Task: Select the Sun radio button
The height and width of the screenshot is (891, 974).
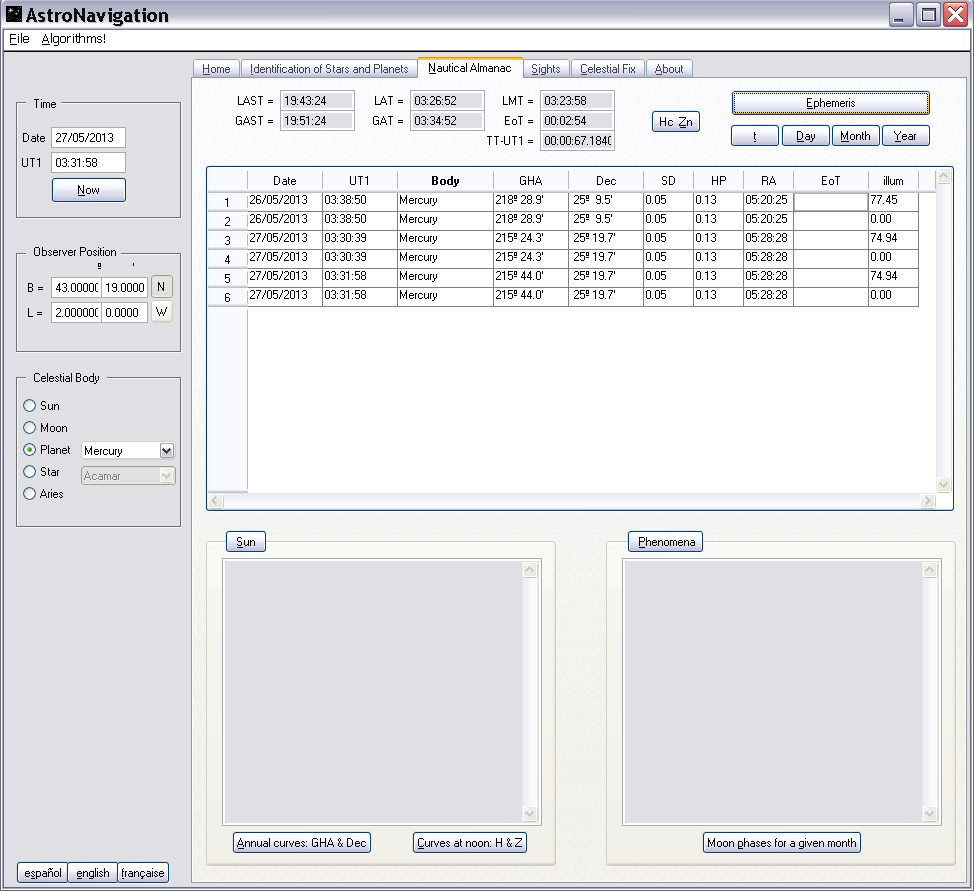Action: pos(30,406)
